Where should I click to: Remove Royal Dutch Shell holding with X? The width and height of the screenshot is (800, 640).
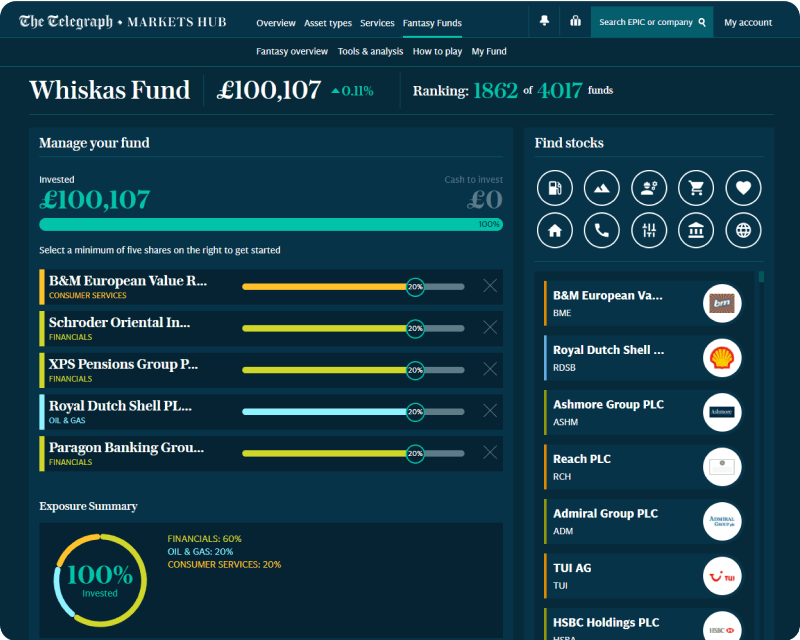pos(490,411)
